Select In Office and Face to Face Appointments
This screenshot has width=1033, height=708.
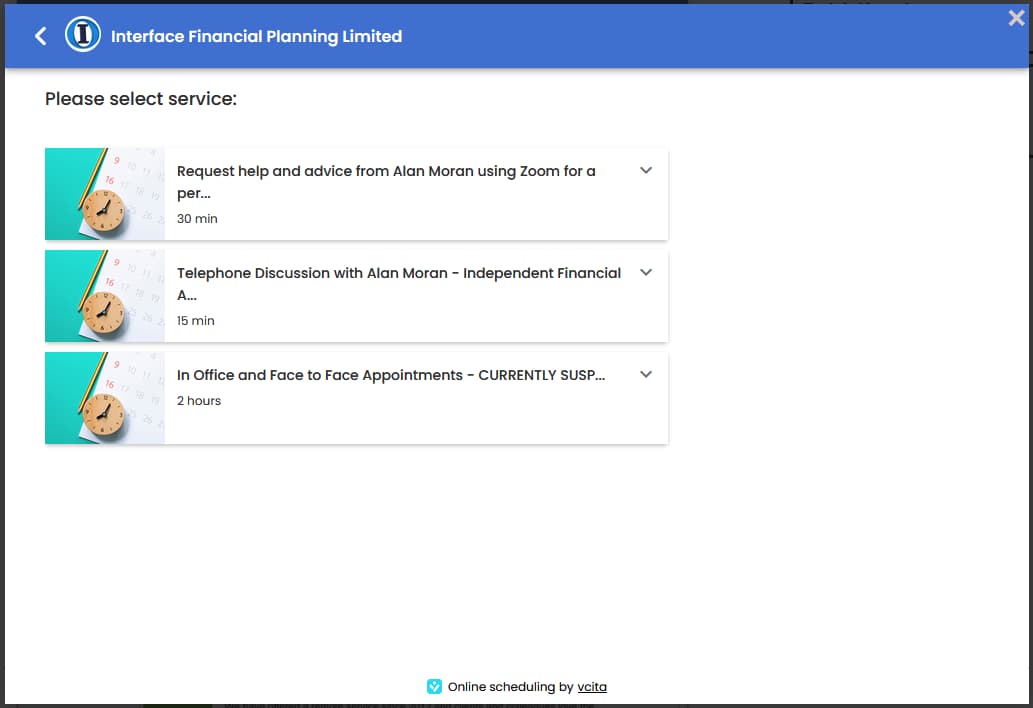pyautogui.click(x=391, y=375)
